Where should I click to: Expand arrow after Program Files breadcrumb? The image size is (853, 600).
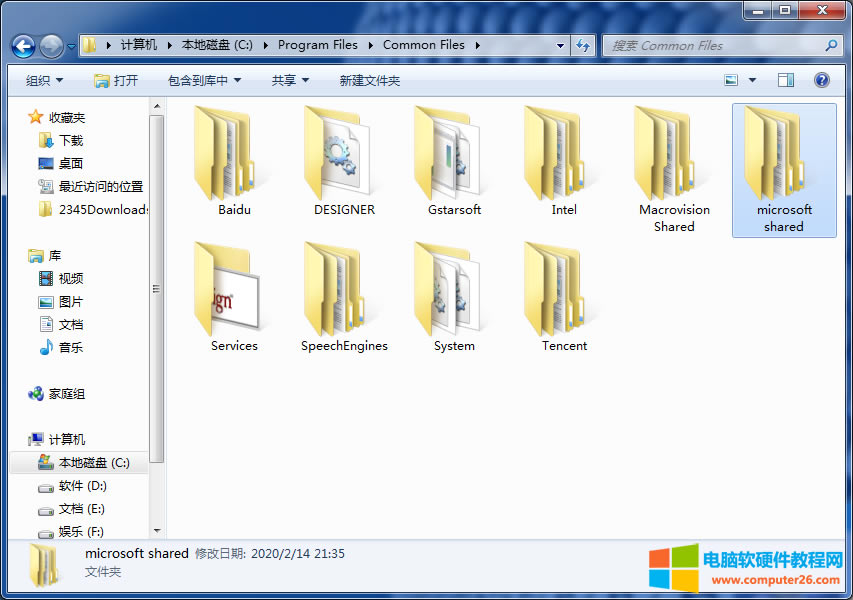(370, 45)
